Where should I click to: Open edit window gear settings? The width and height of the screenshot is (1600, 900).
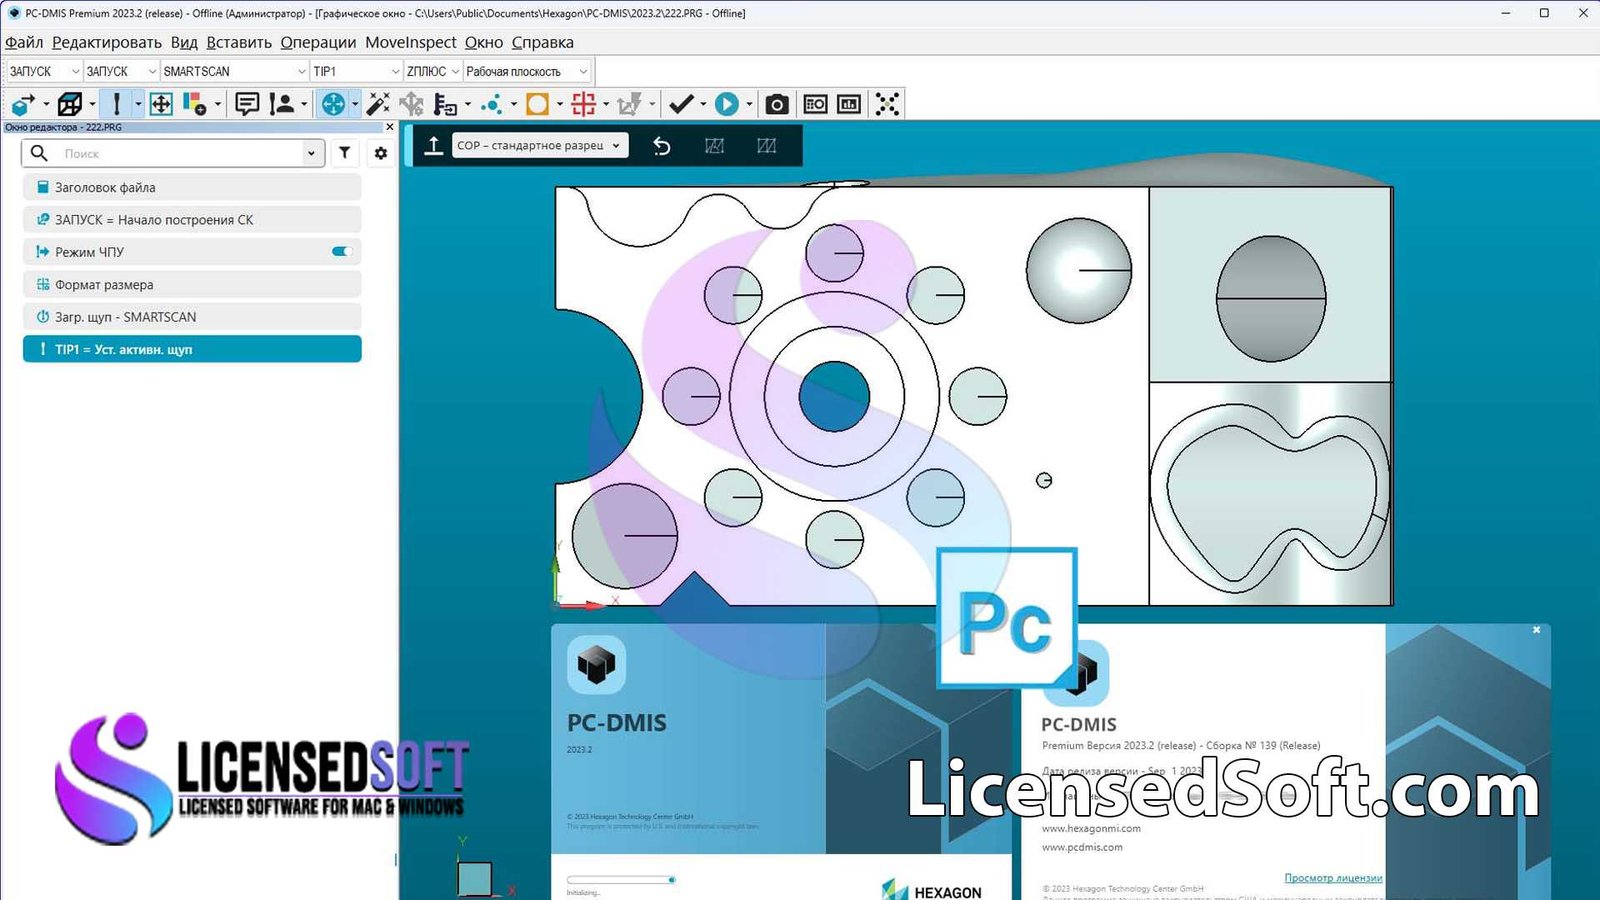click(x=381, y=153)
